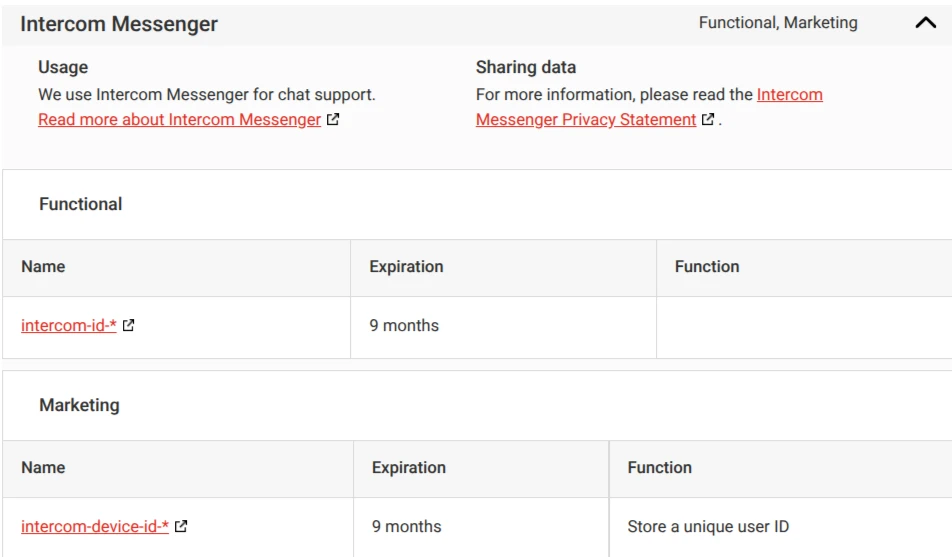Click external-link icon next to intercom-device-id-*
This screenshot has width=952, height=557.
(x=181, y=526)
